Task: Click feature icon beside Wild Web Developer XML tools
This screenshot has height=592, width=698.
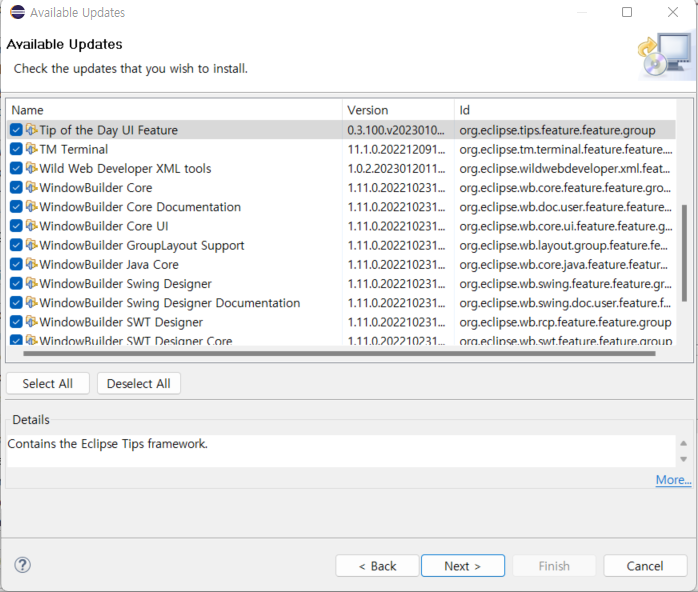Action: click(31, 168)
